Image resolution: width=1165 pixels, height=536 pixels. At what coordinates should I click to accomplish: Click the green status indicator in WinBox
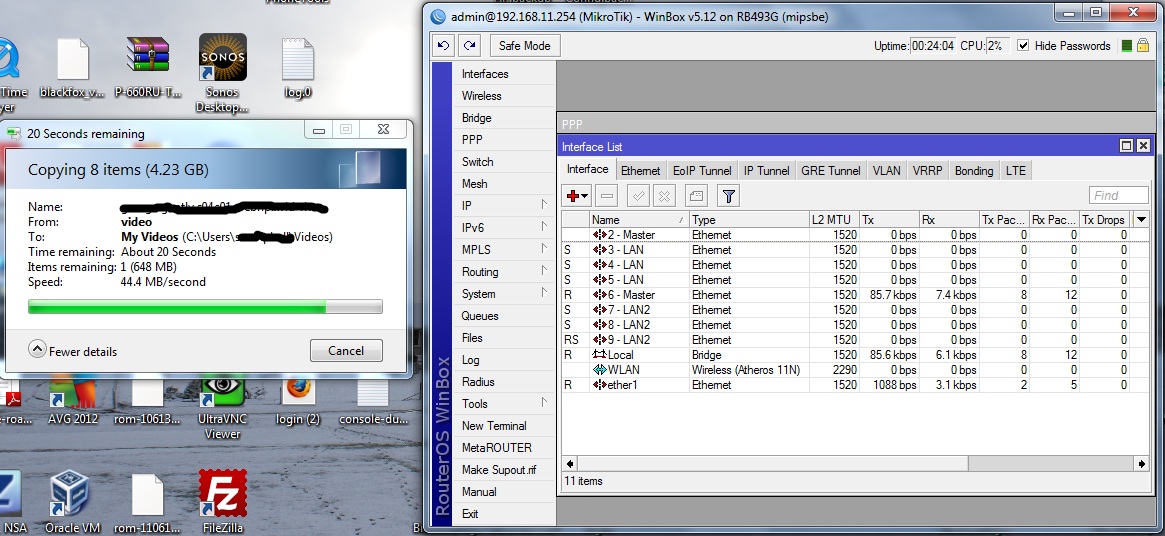pyautogui.click(x=1126, y=45)
